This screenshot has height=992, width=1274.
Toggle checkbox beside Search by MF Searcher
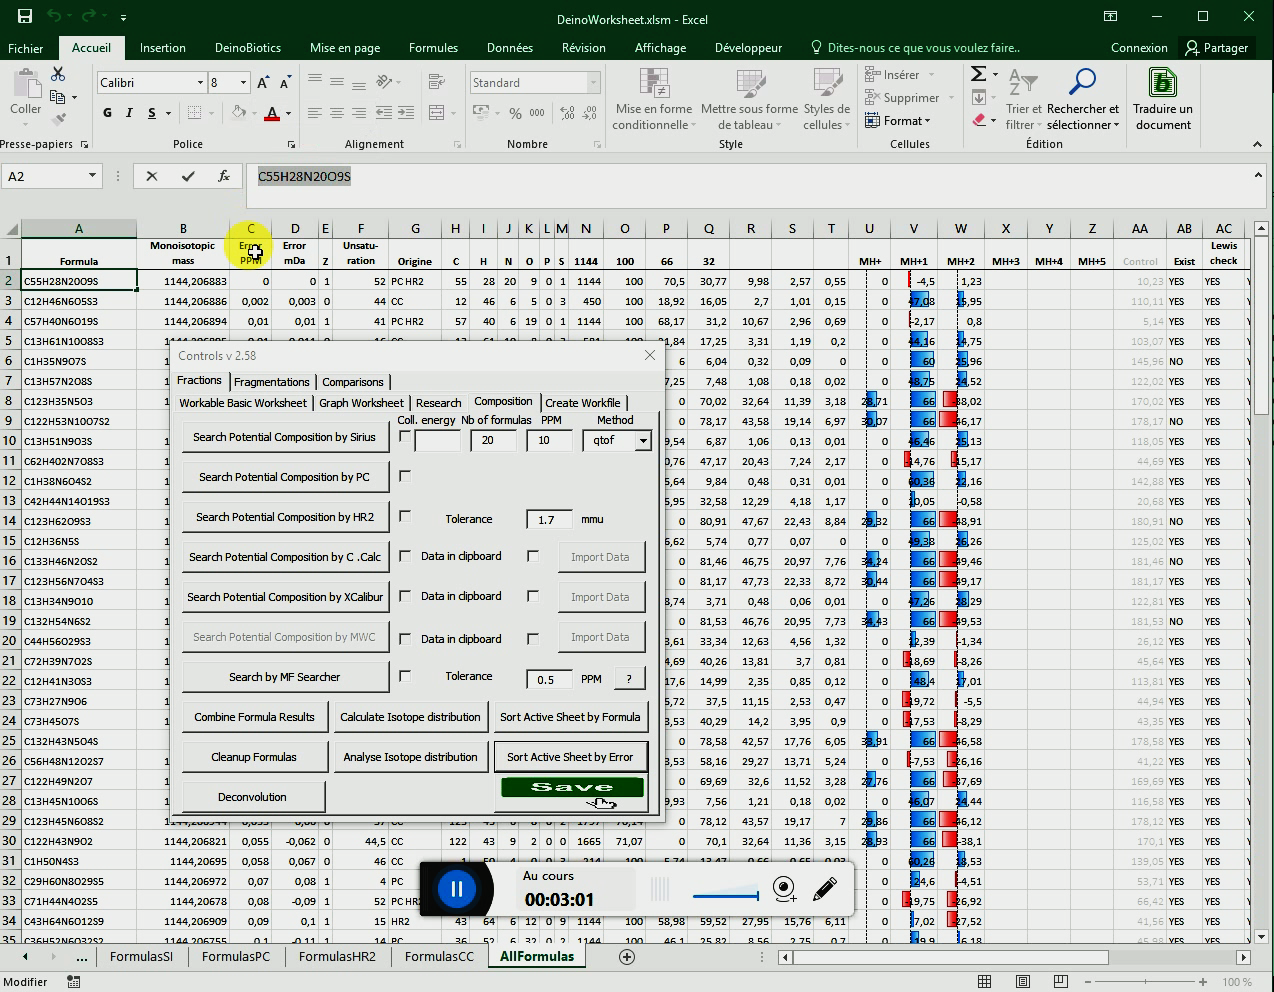(x=405, y=676)
